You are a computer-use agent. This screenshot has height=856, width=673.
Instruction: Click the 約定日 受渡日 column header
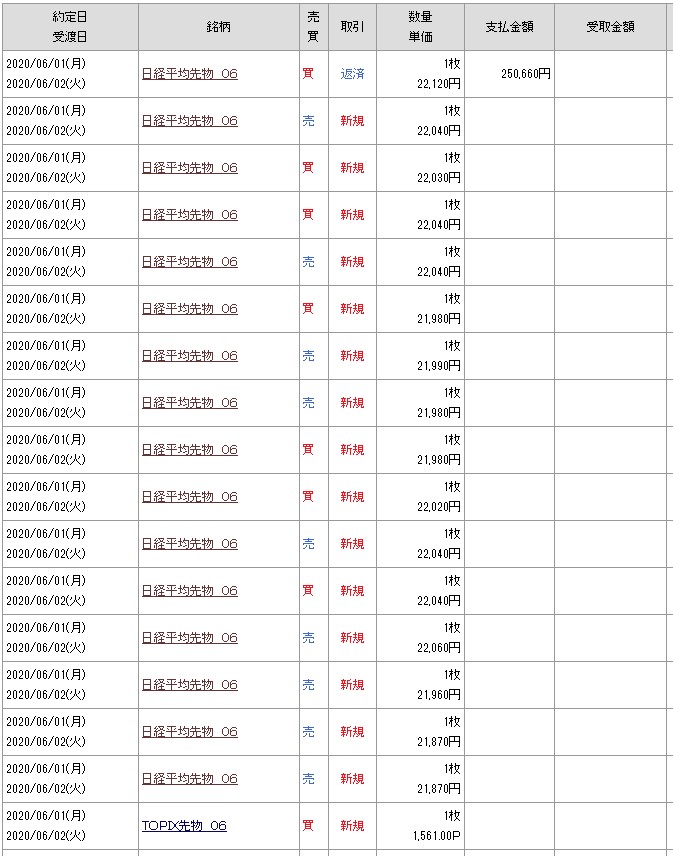[x=69, y=27]
